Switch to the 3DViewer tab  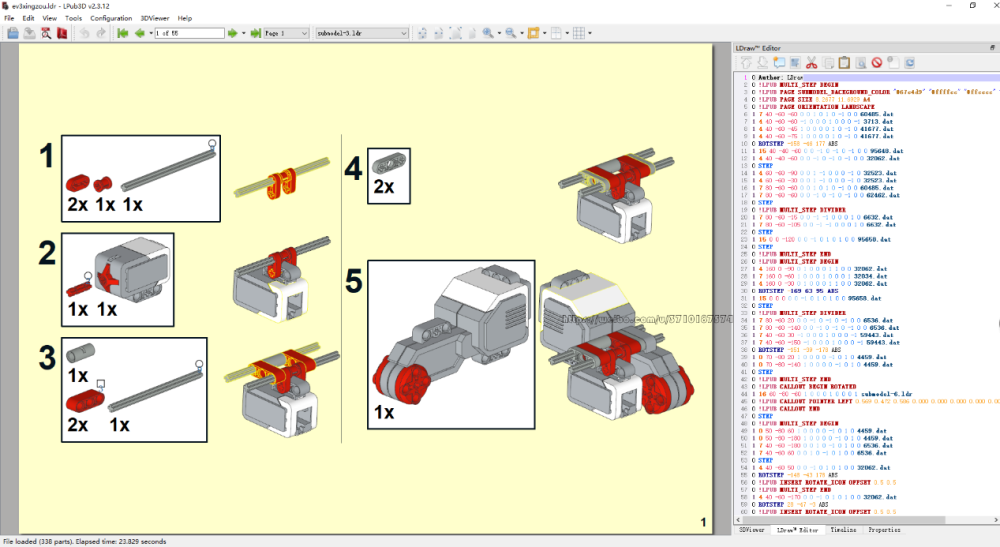point(752,530)
